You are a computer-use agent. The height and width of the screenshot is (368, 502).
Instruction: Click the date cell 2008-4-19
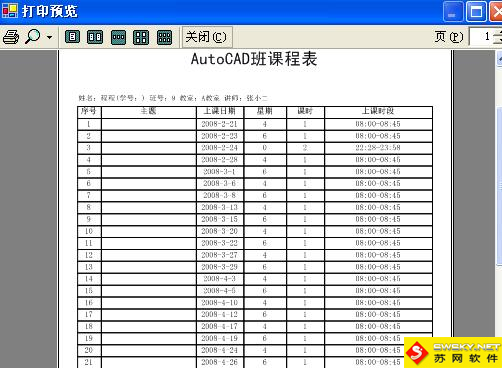220,338
